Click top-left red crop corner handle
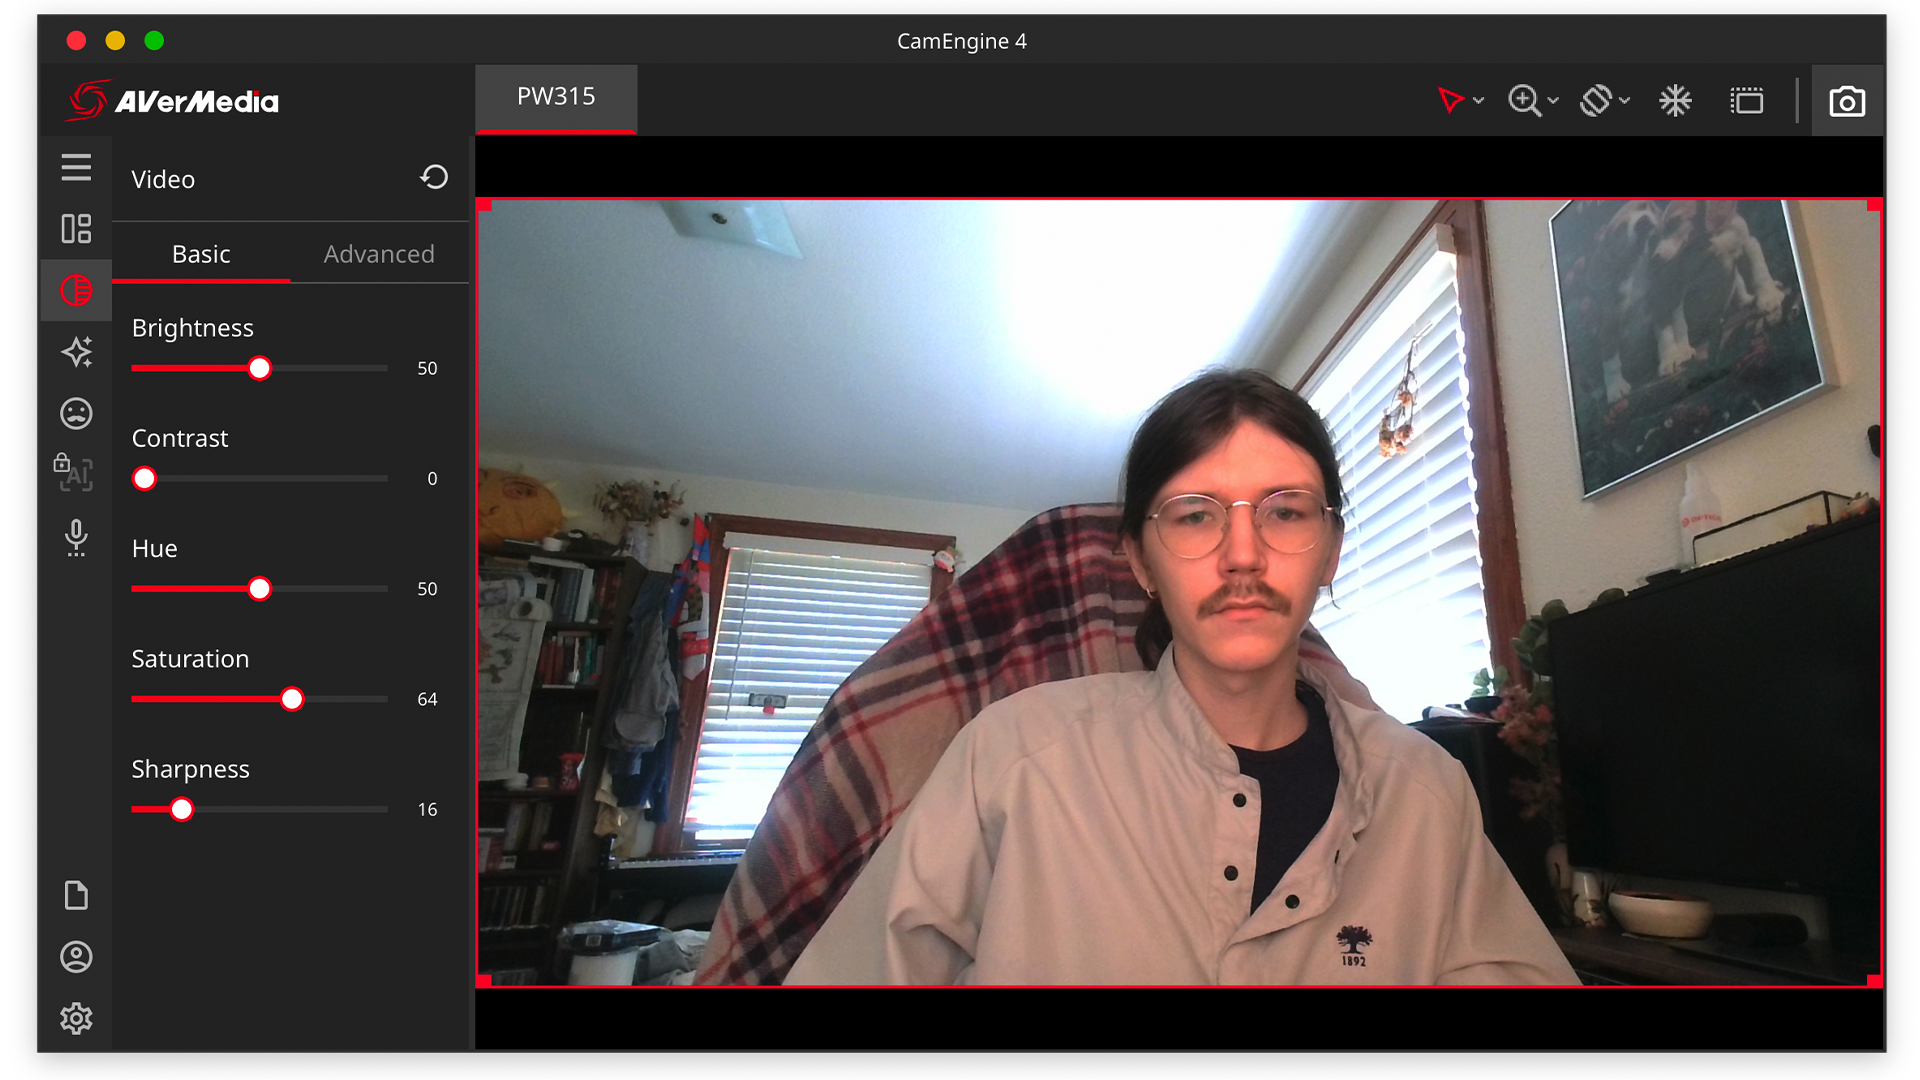The height and width of the screenshot is (1080, 1920). point(484,206)
